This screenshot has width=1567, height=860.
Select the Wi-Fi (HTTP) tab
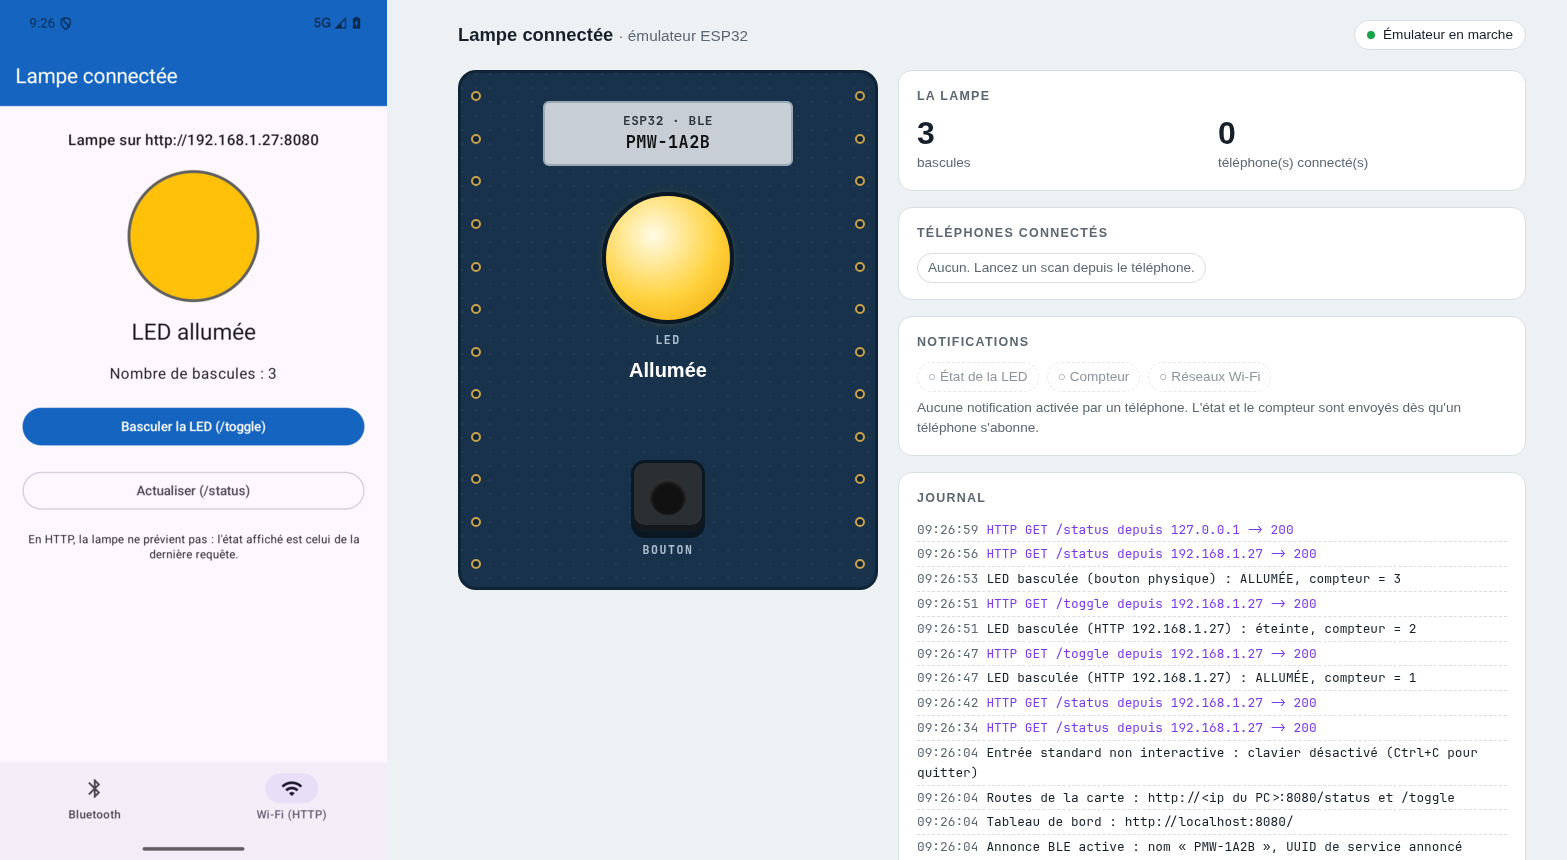[291, 797]
